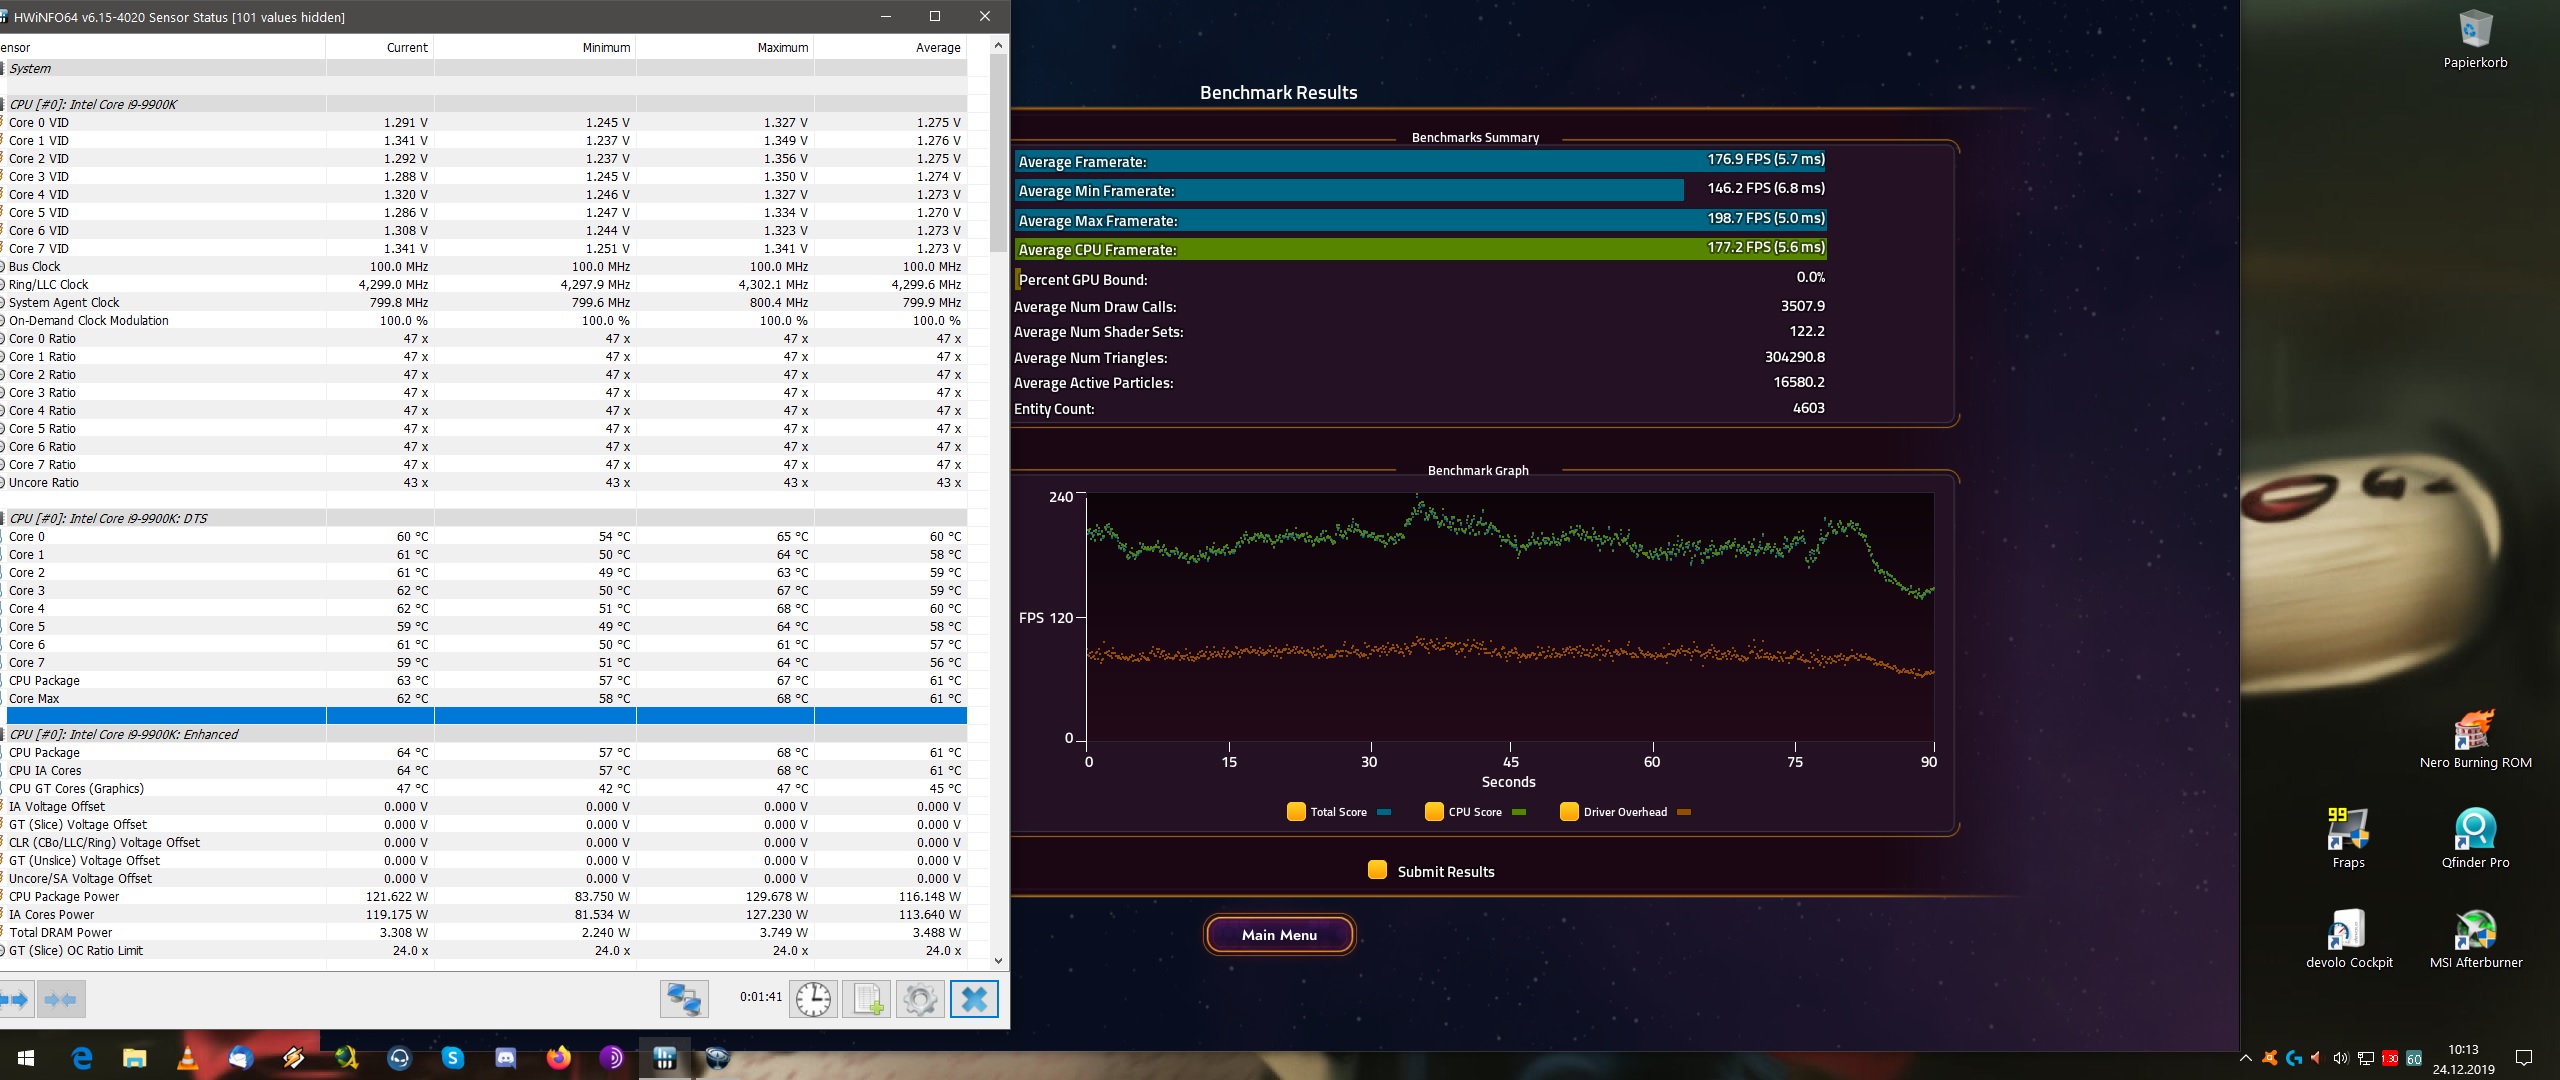Click the blue X close-sensors button
The height and width of the screenshot is (1080, 2560).
tap(974, 998)
